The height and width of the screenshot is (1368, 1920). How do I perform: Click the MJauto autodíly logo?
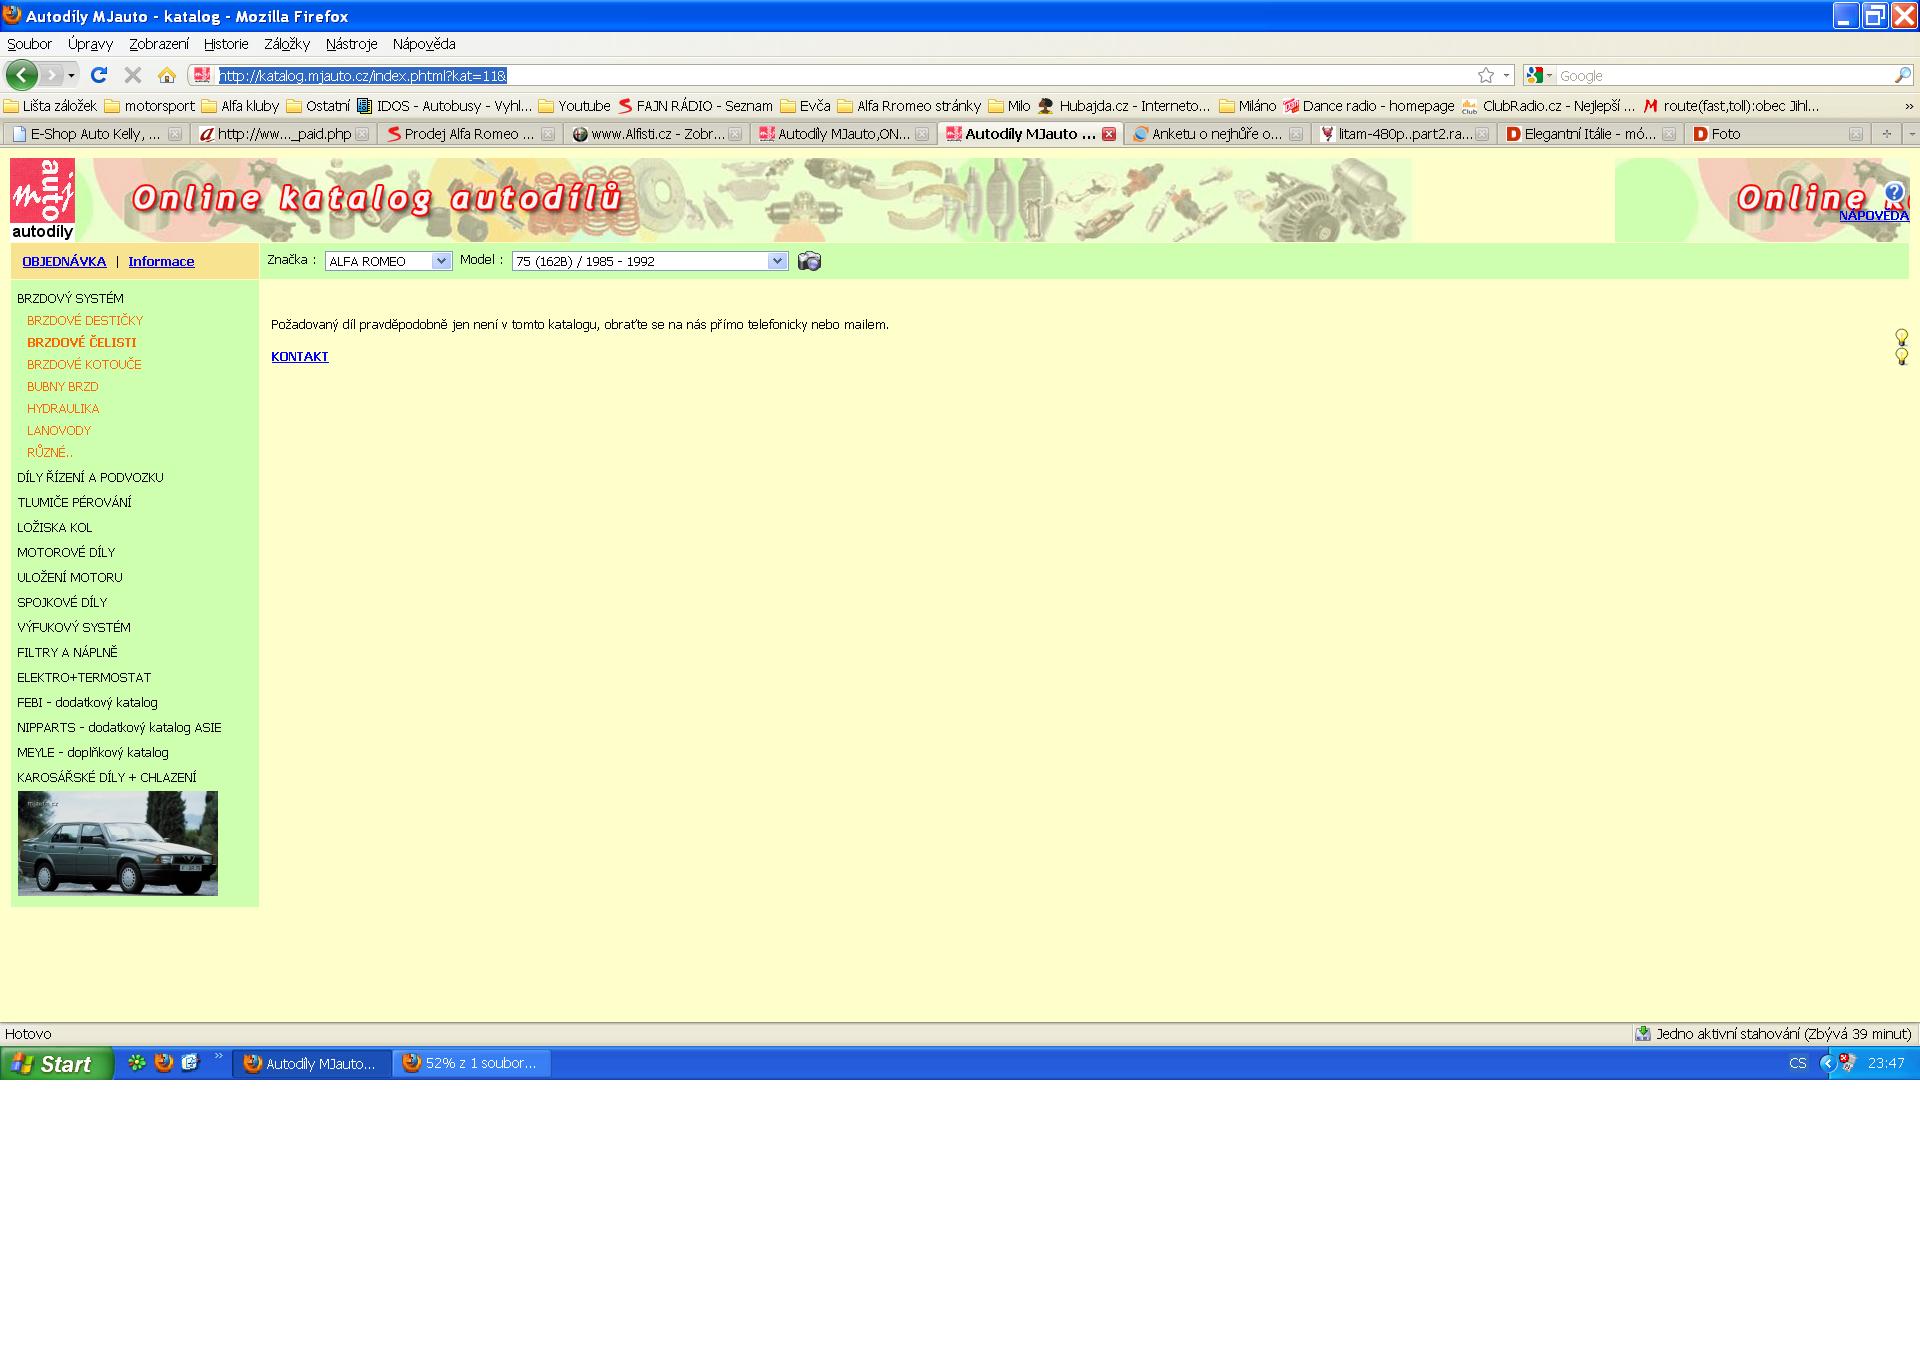pos(42,199)
